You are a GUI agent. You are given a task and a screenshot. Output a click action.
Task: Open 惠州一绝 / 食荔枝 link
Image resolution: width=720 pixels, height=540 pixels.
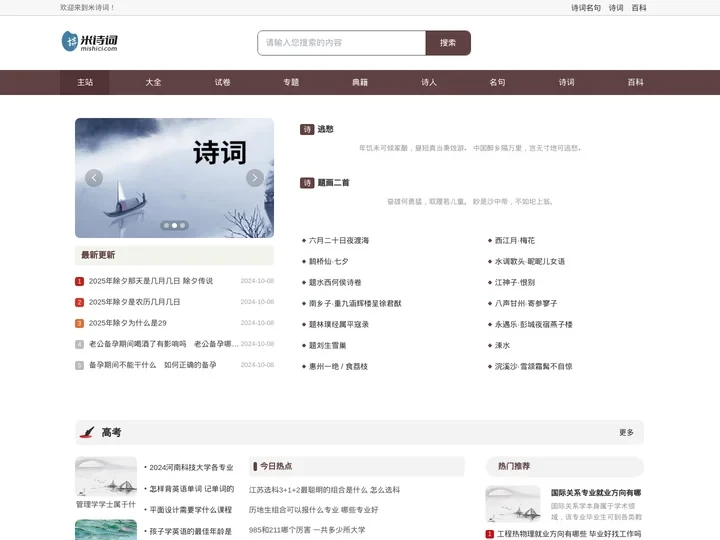coord(338,367)
